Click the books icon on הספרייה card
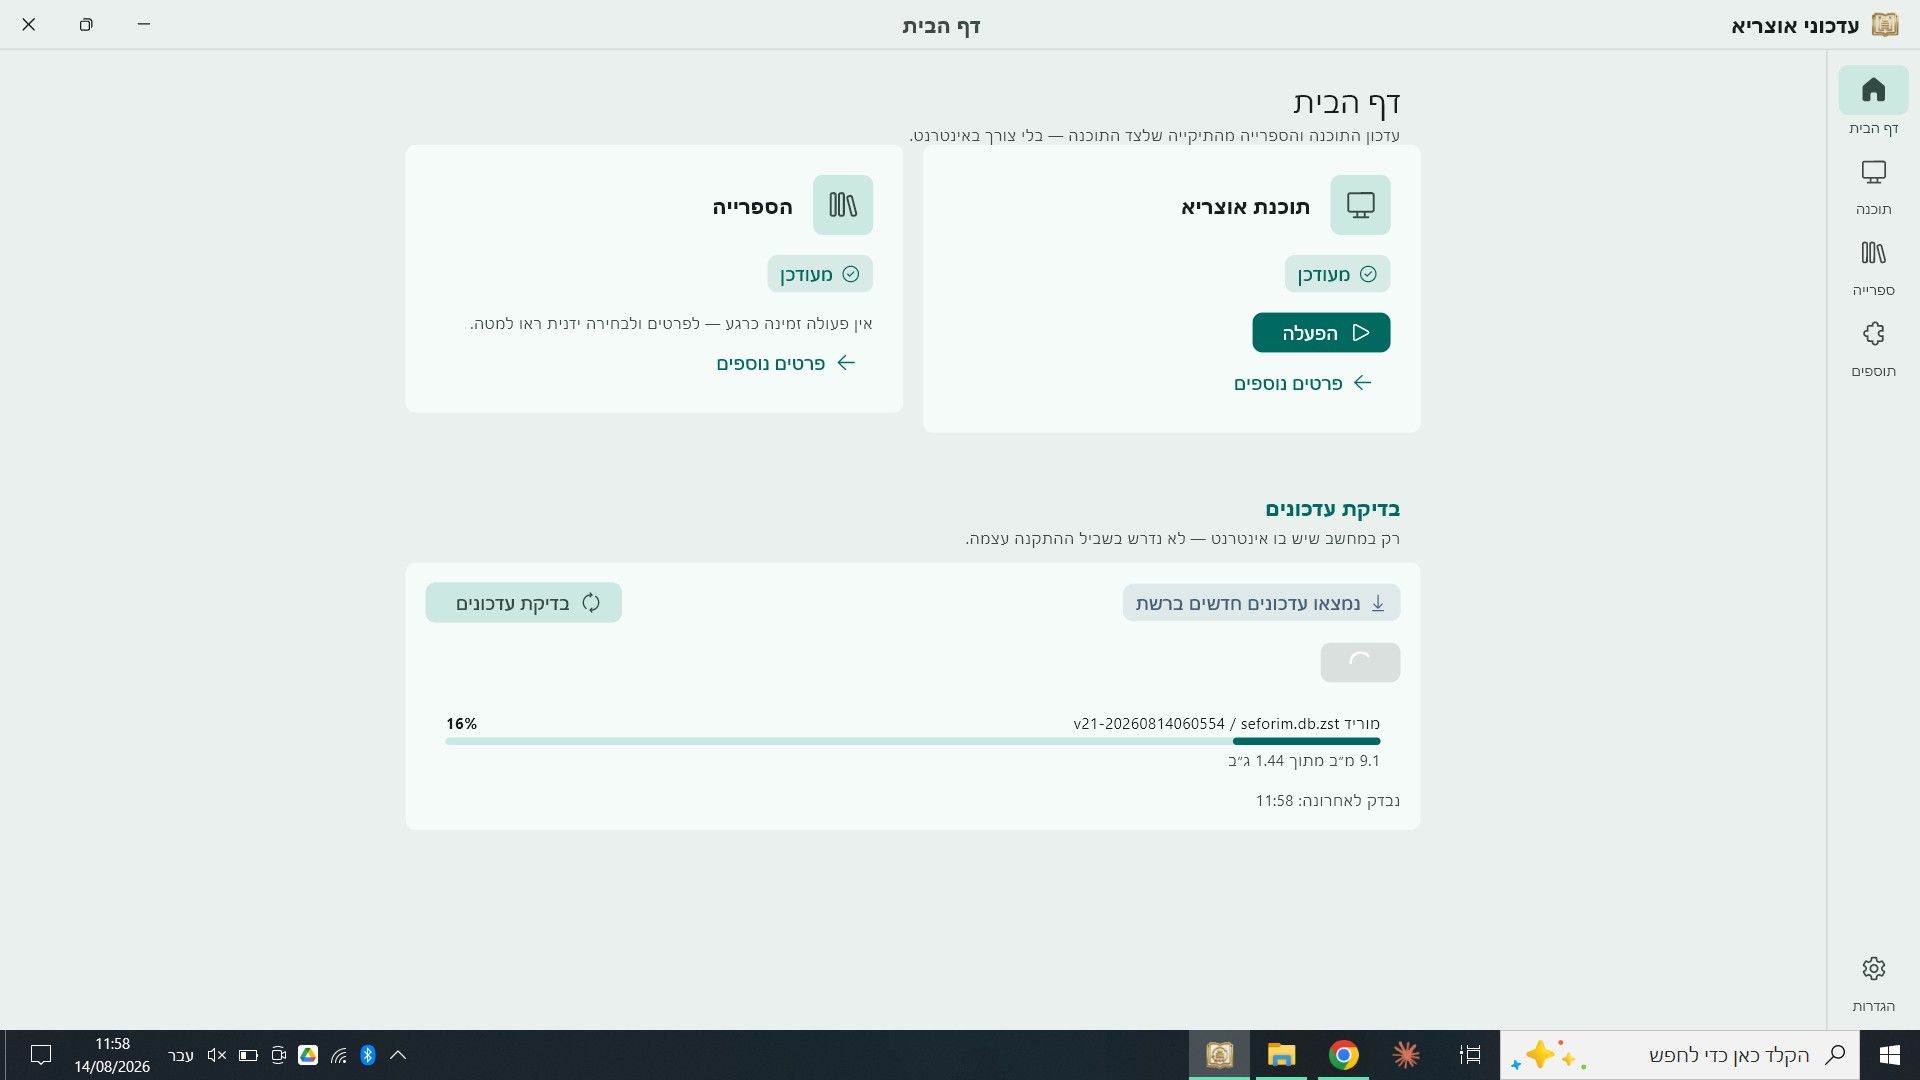The width and height of the screenshot is (1920, 1080). 843,205
